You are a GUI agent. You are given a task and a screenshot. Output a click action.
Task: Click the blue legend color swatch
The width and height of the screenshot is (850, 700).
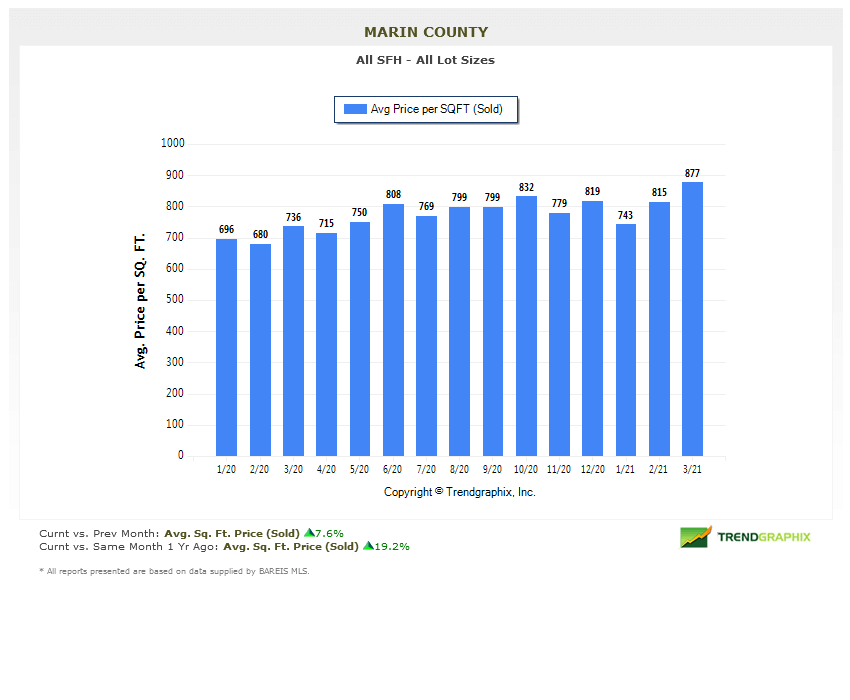tap(355, 109)
